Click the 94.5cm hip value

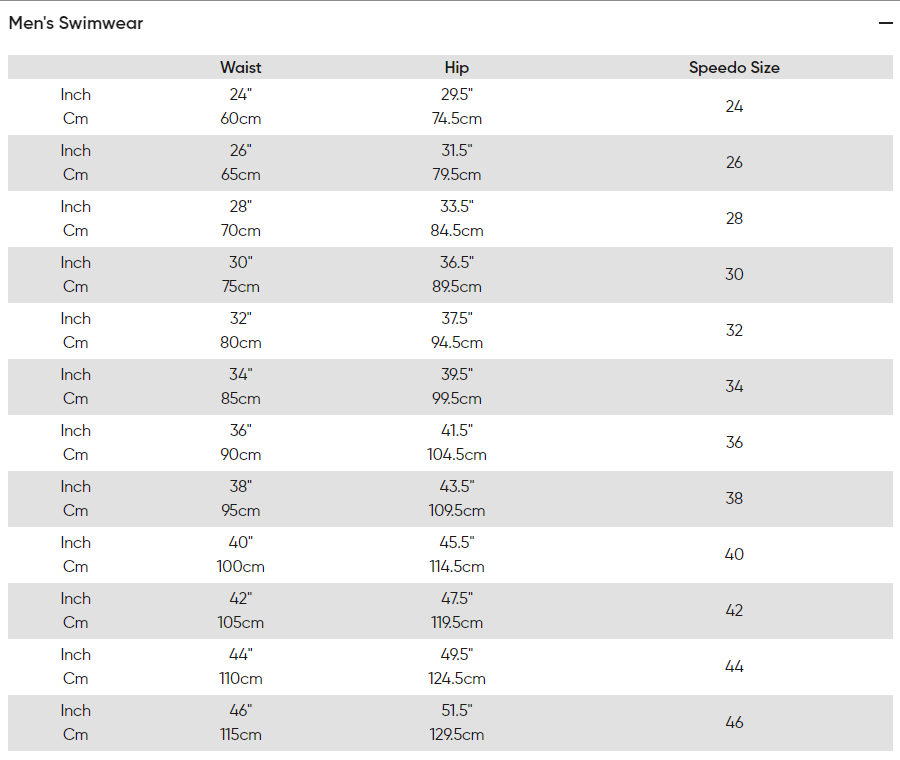(x=457, y=343)
